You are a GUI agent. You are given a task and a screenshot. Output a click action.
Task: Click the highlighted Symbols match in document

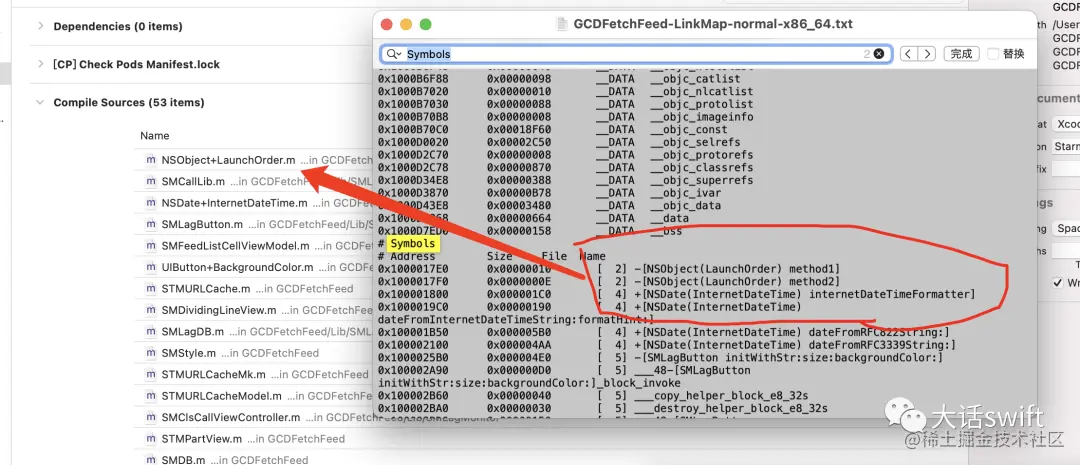point(413,243)
